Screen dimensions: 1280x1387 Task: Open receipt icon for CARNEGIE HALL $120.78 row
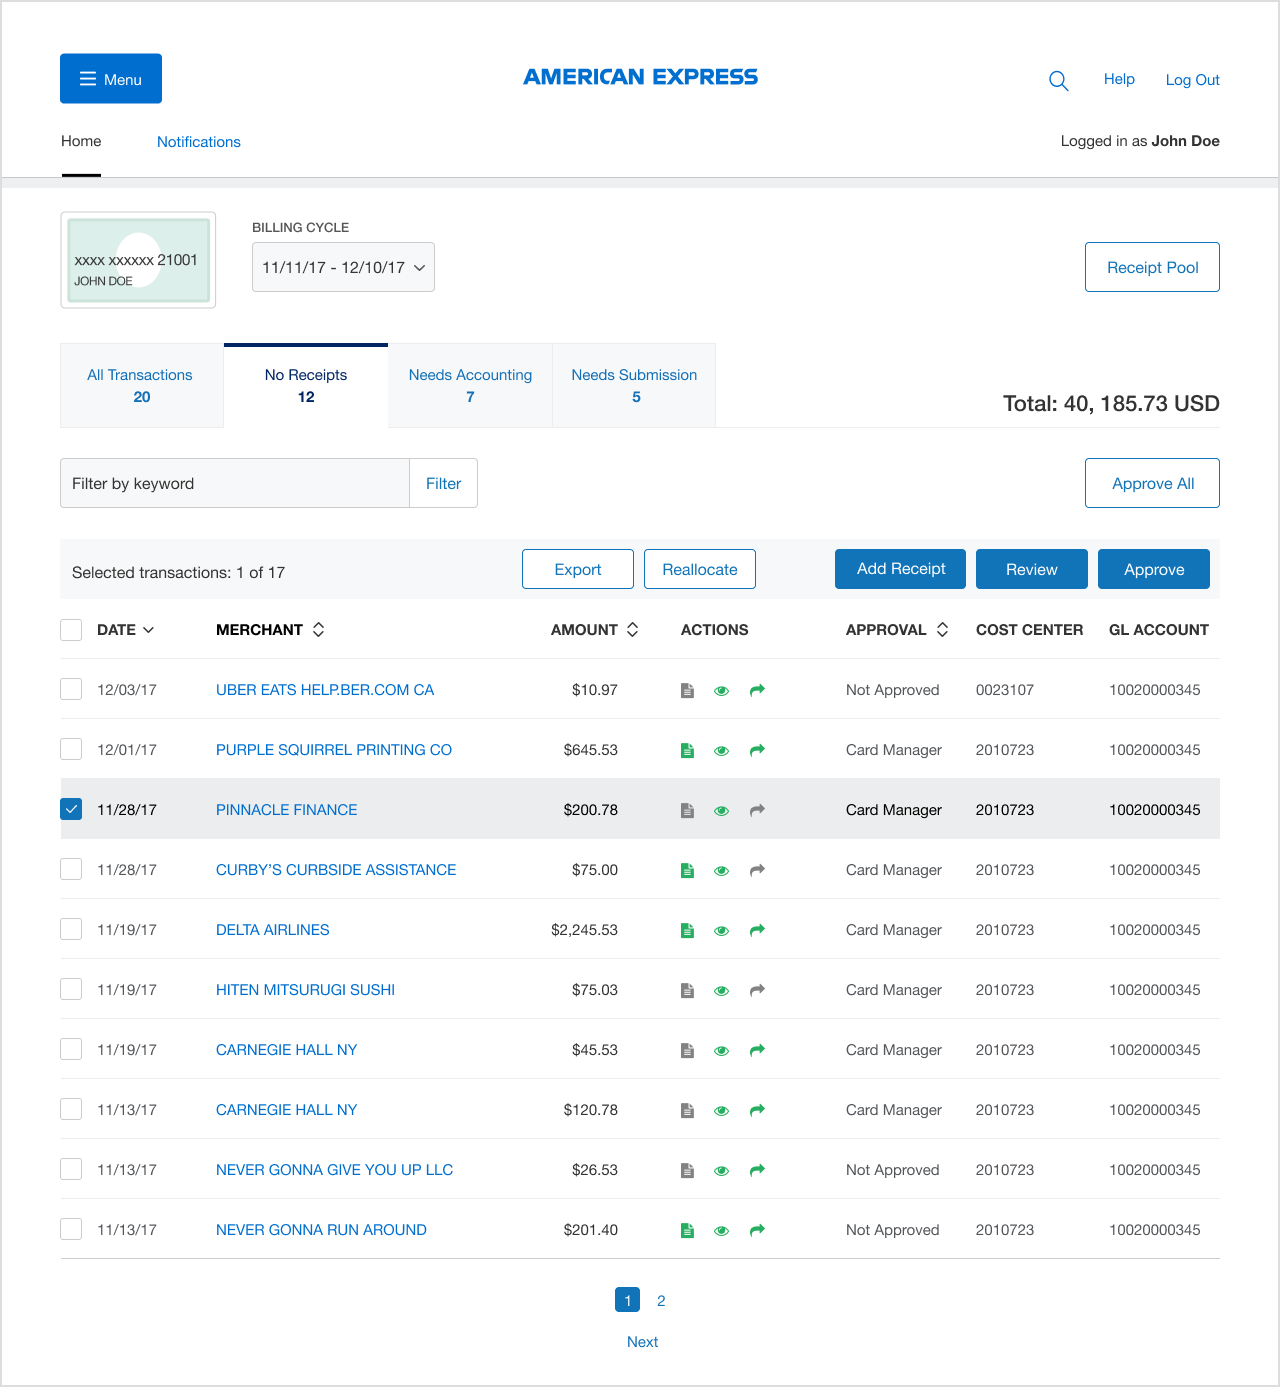[x=687, y=1110]
